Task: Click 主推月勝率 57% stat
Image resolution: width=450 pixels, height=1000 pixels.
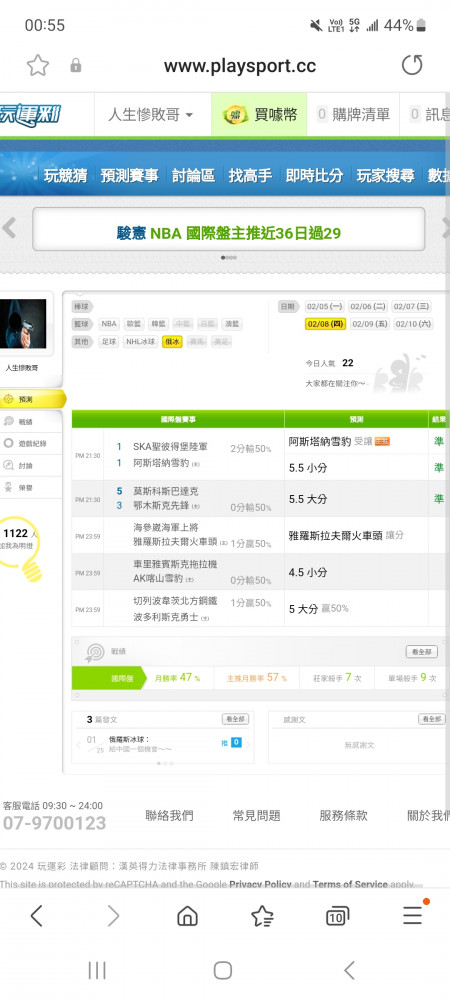Action: click(x=256, y=678)
